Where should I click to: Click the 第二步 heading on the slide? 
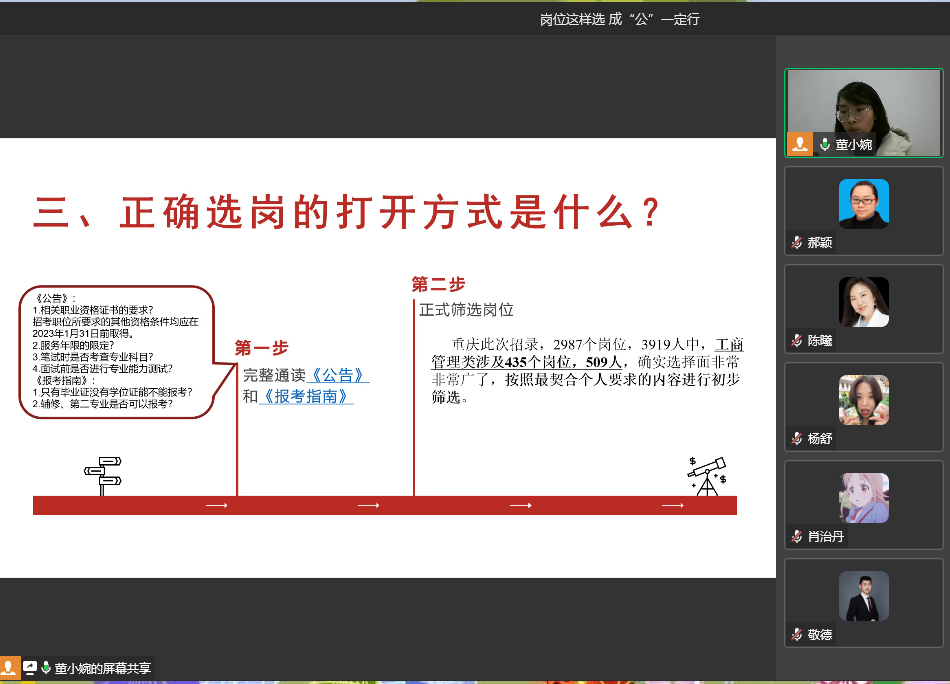pyautogui.click(x=438, y=284)
